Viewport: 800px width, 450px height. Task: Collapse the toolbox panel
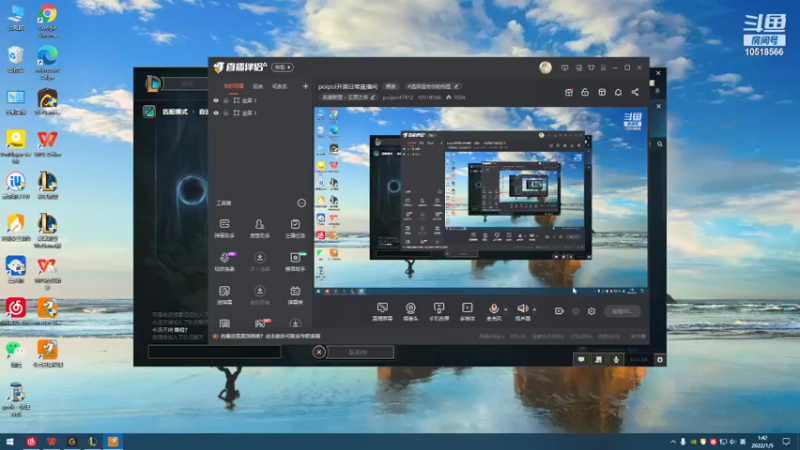pos(302,203)
